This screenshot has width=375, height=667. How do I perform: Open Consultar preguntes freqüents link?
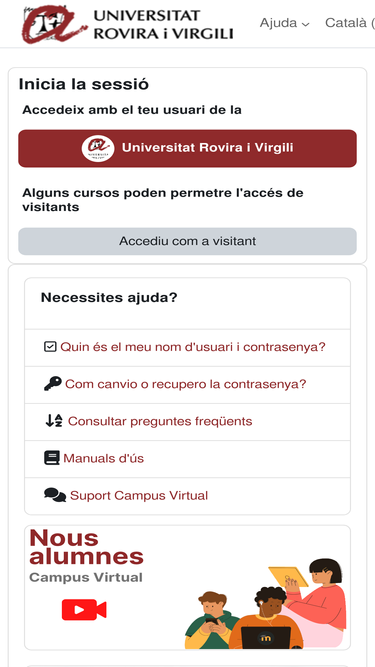[x=160, y=421]
